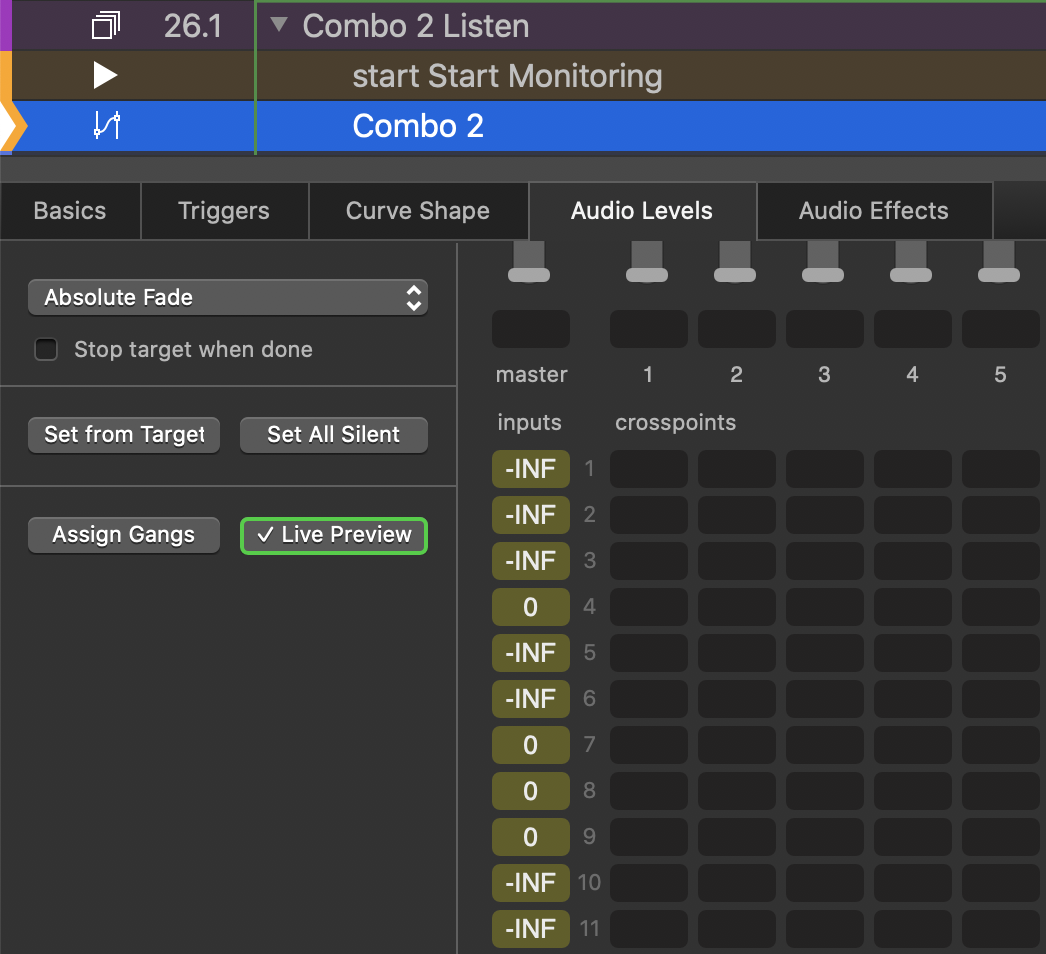The width and height of the screenshot is (1046, 954).
Task: Click the Assign Gangs button
Action: coord(124,535)
